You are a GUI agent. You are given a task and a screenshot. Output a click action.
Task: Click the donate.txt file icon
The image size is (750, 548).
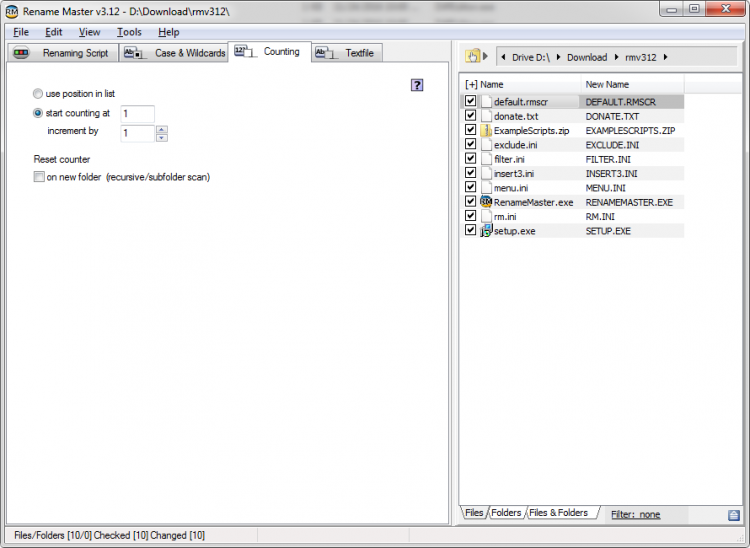486,116
